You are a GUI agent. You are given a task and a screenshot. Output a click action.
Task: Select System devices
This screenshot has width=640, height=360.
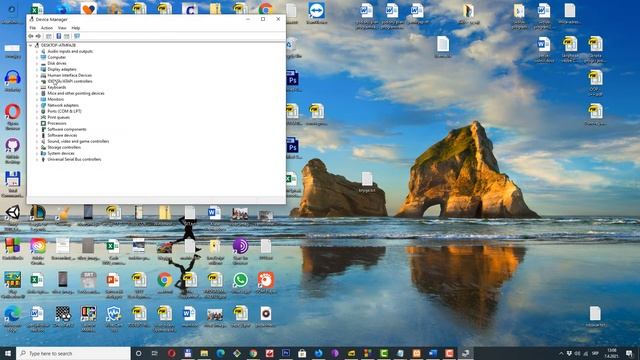click(x=61, y=153)
